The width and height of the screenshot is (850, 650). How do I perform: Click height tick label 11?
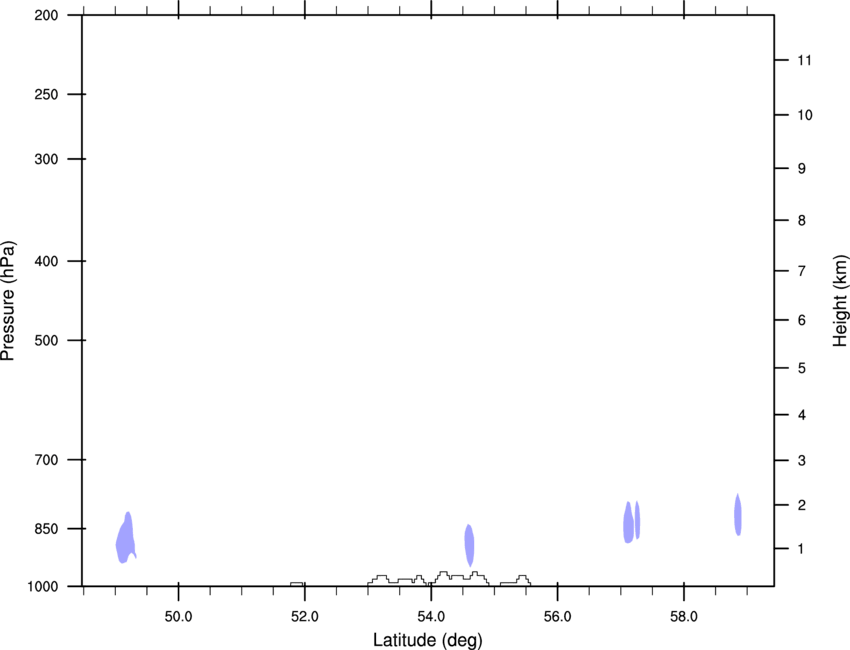(x=804, y=60)
